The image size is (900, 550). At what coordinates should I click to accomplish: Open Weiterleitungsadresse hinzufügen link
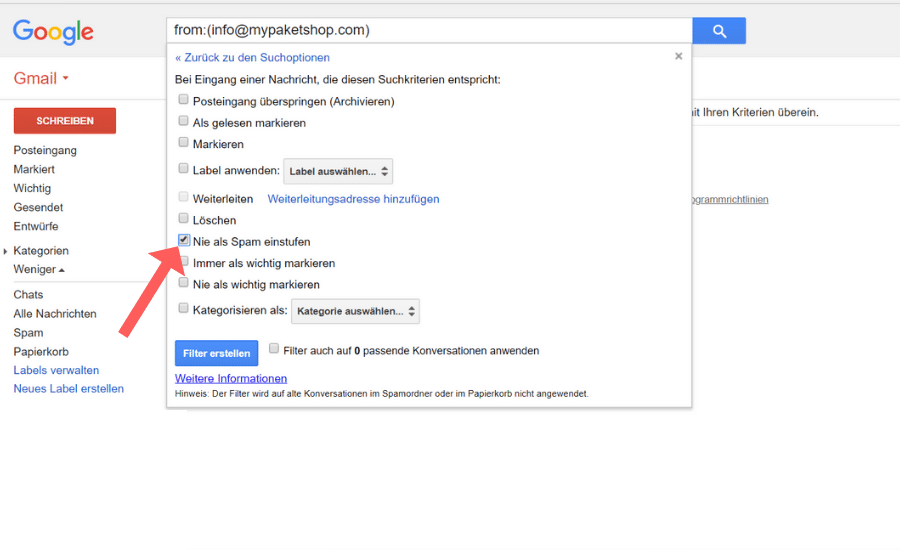click(353, 199)
